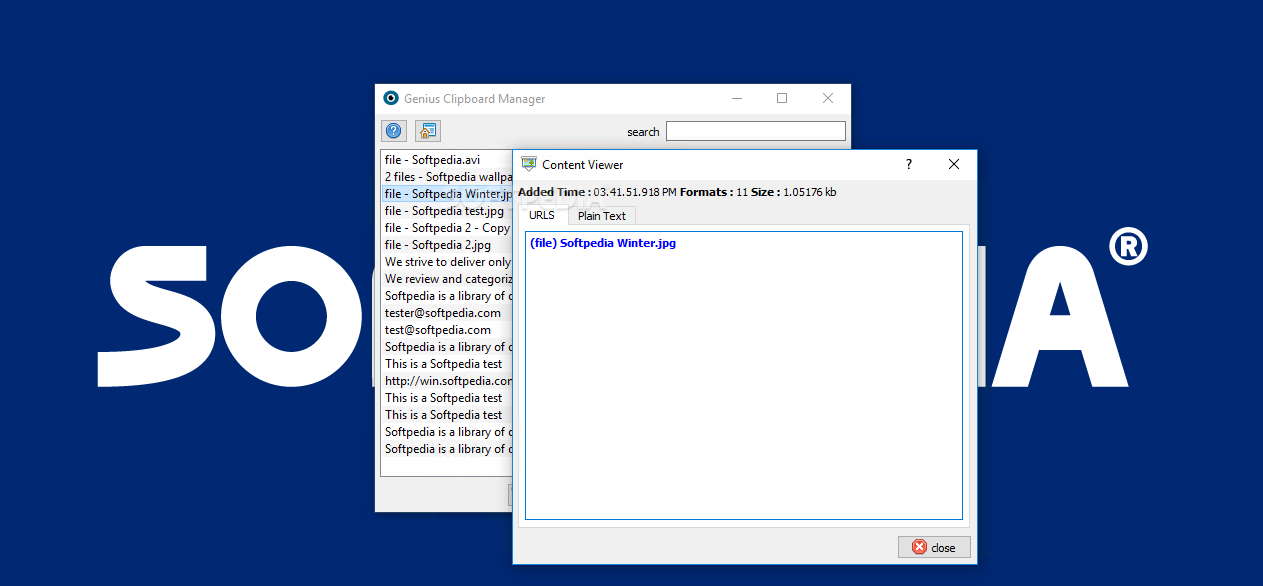This screenshot has width=1263, height=586.
Task: Click "(file) Softpedia Winter.jpg" entry in viewer
Action: [x=603, y=243]
